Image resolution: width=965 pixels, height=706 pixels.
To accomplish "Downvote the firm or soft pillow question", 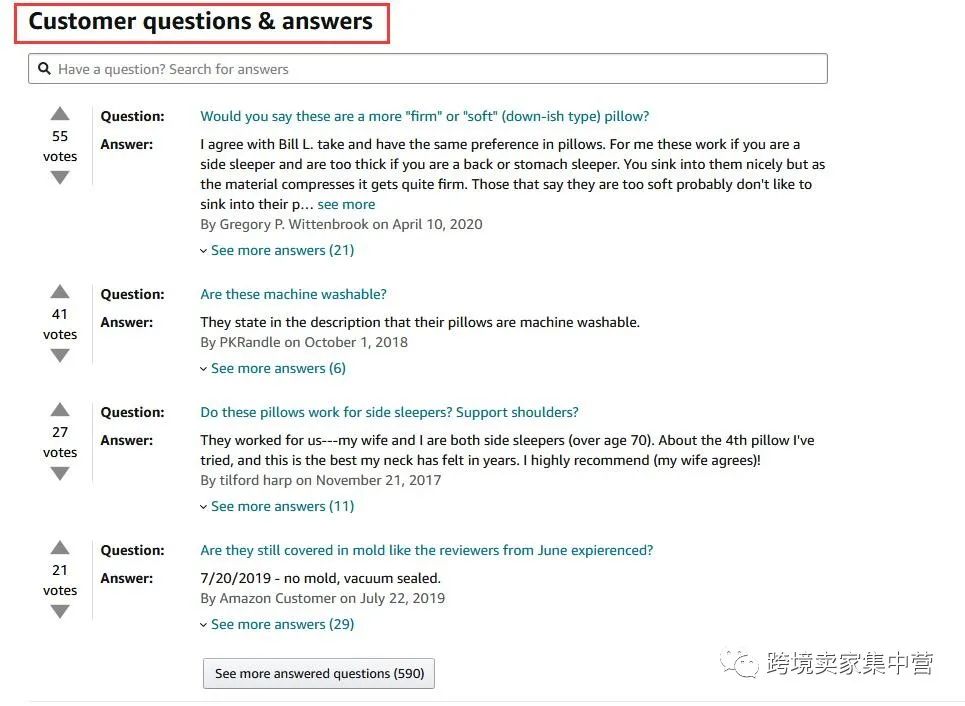I will pyautogui.click(x=59, y=176).
